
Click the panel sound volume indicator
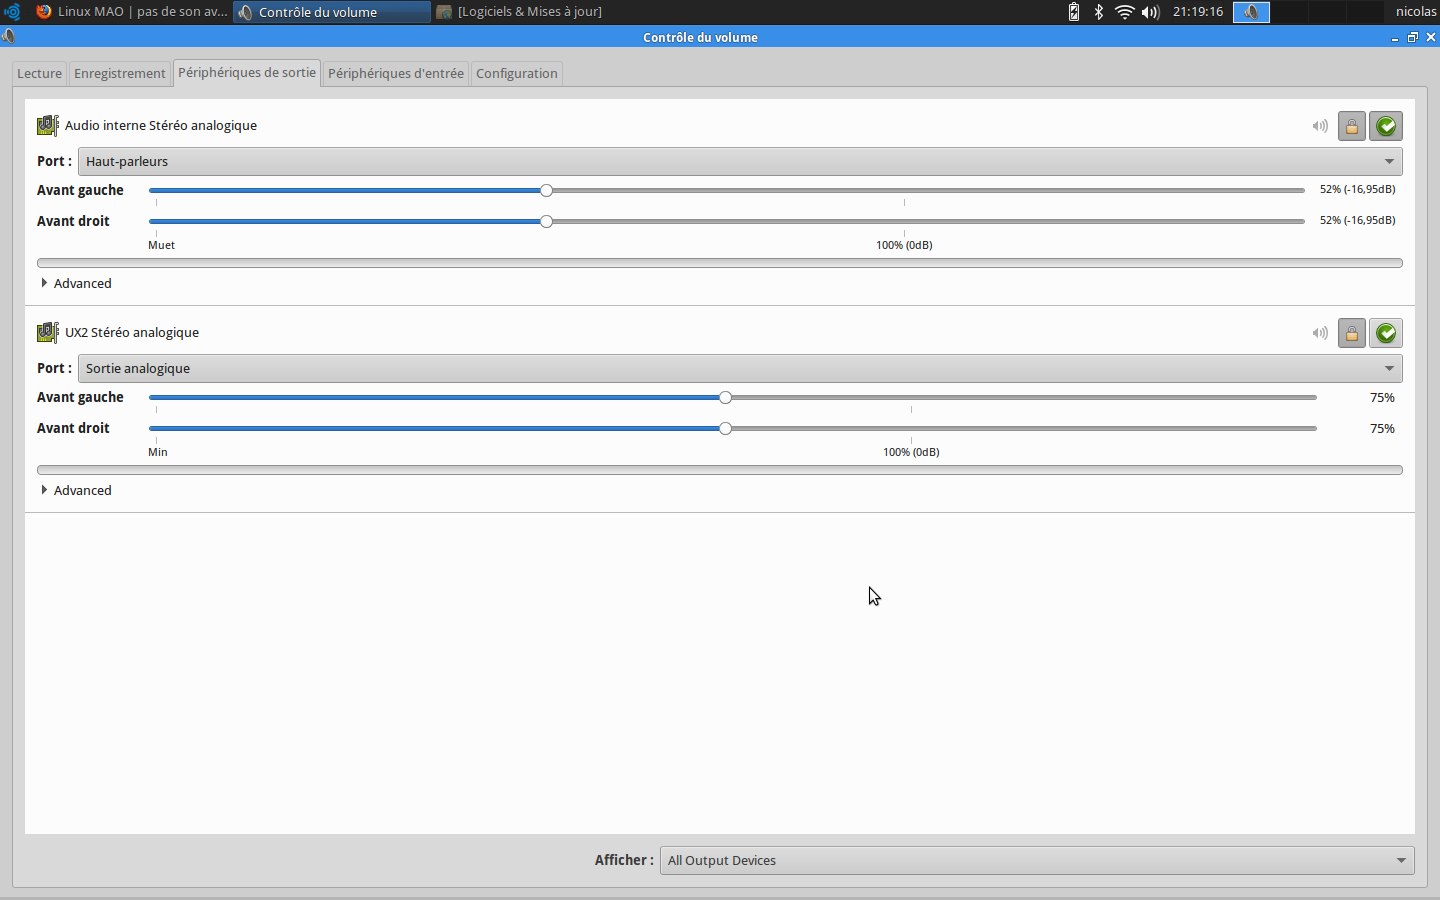pos(1151,12)
